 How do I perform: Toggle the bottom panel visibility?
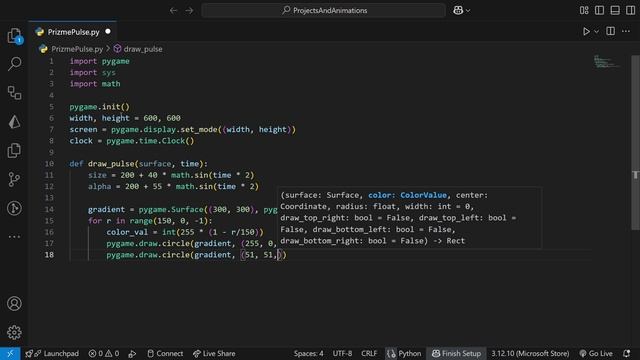[x=615, y=10]
